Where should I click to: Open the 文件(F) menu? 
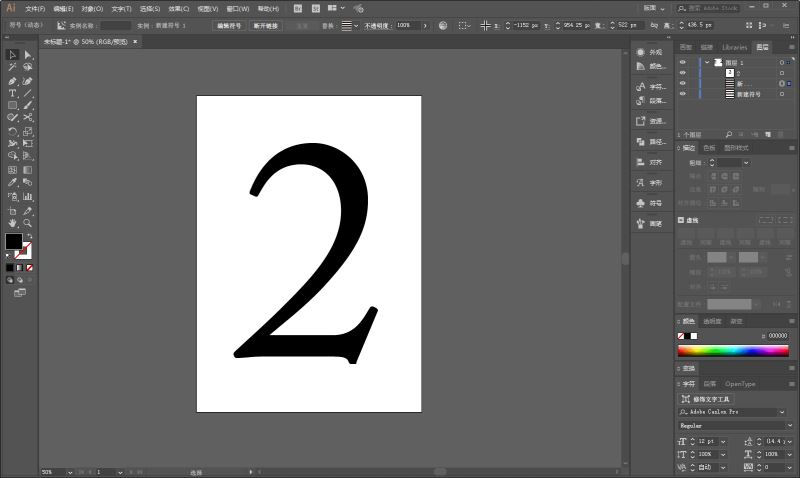(35, 9)
